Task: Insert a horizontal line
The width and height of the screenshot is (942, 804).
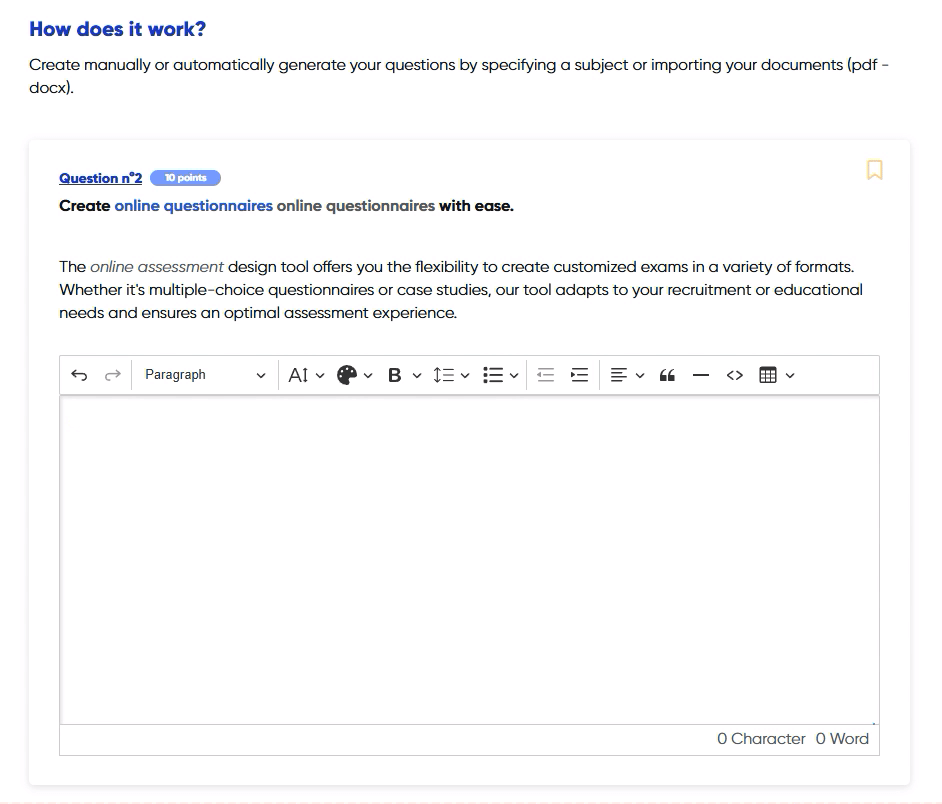Action: pyautogui.click(x=701, y=375)
